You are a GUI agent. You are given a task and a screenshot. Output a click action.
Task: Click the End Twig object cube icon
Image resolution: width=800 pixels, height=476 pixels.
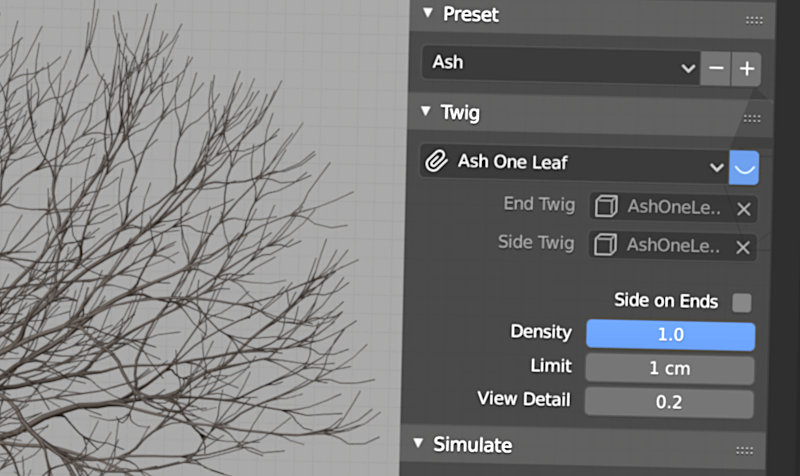[606, 207]
